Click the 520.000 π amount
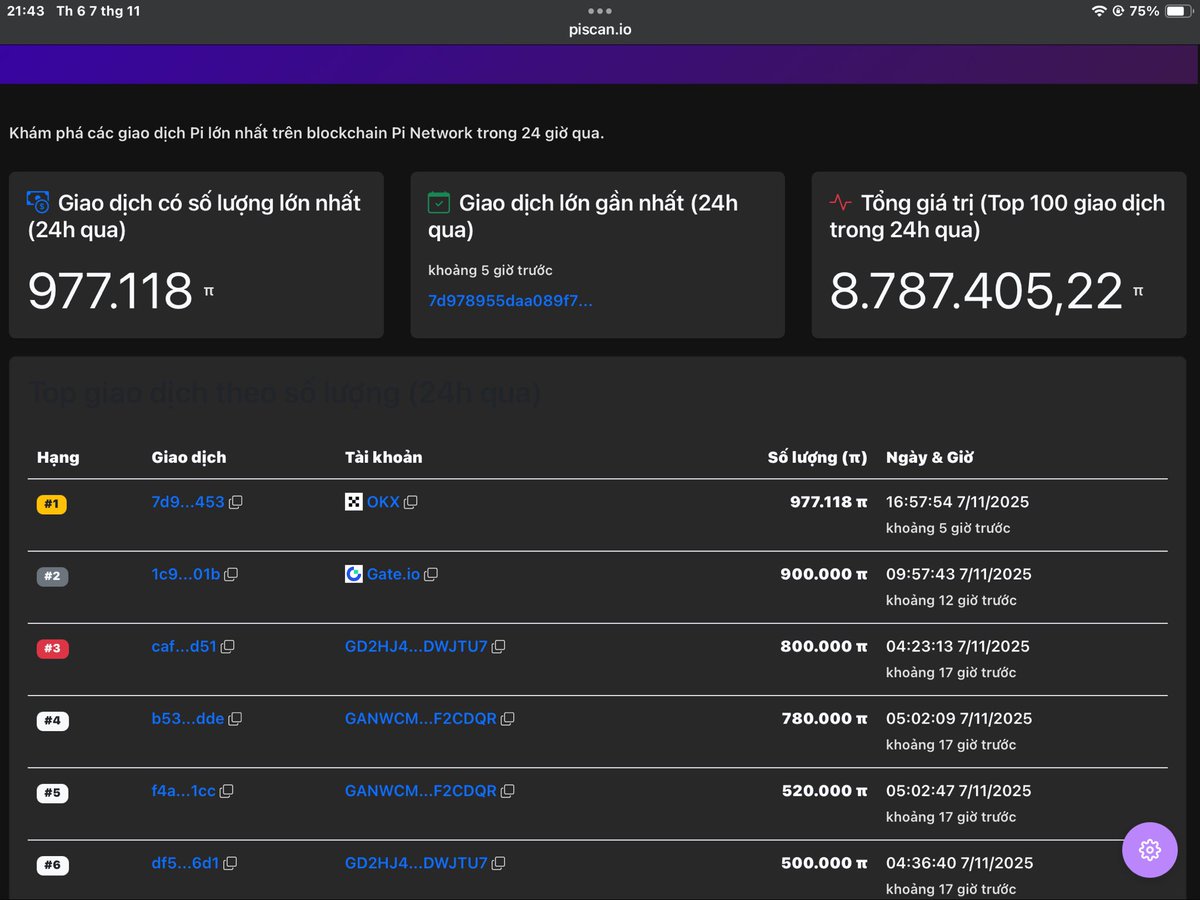 pos(825,790)
